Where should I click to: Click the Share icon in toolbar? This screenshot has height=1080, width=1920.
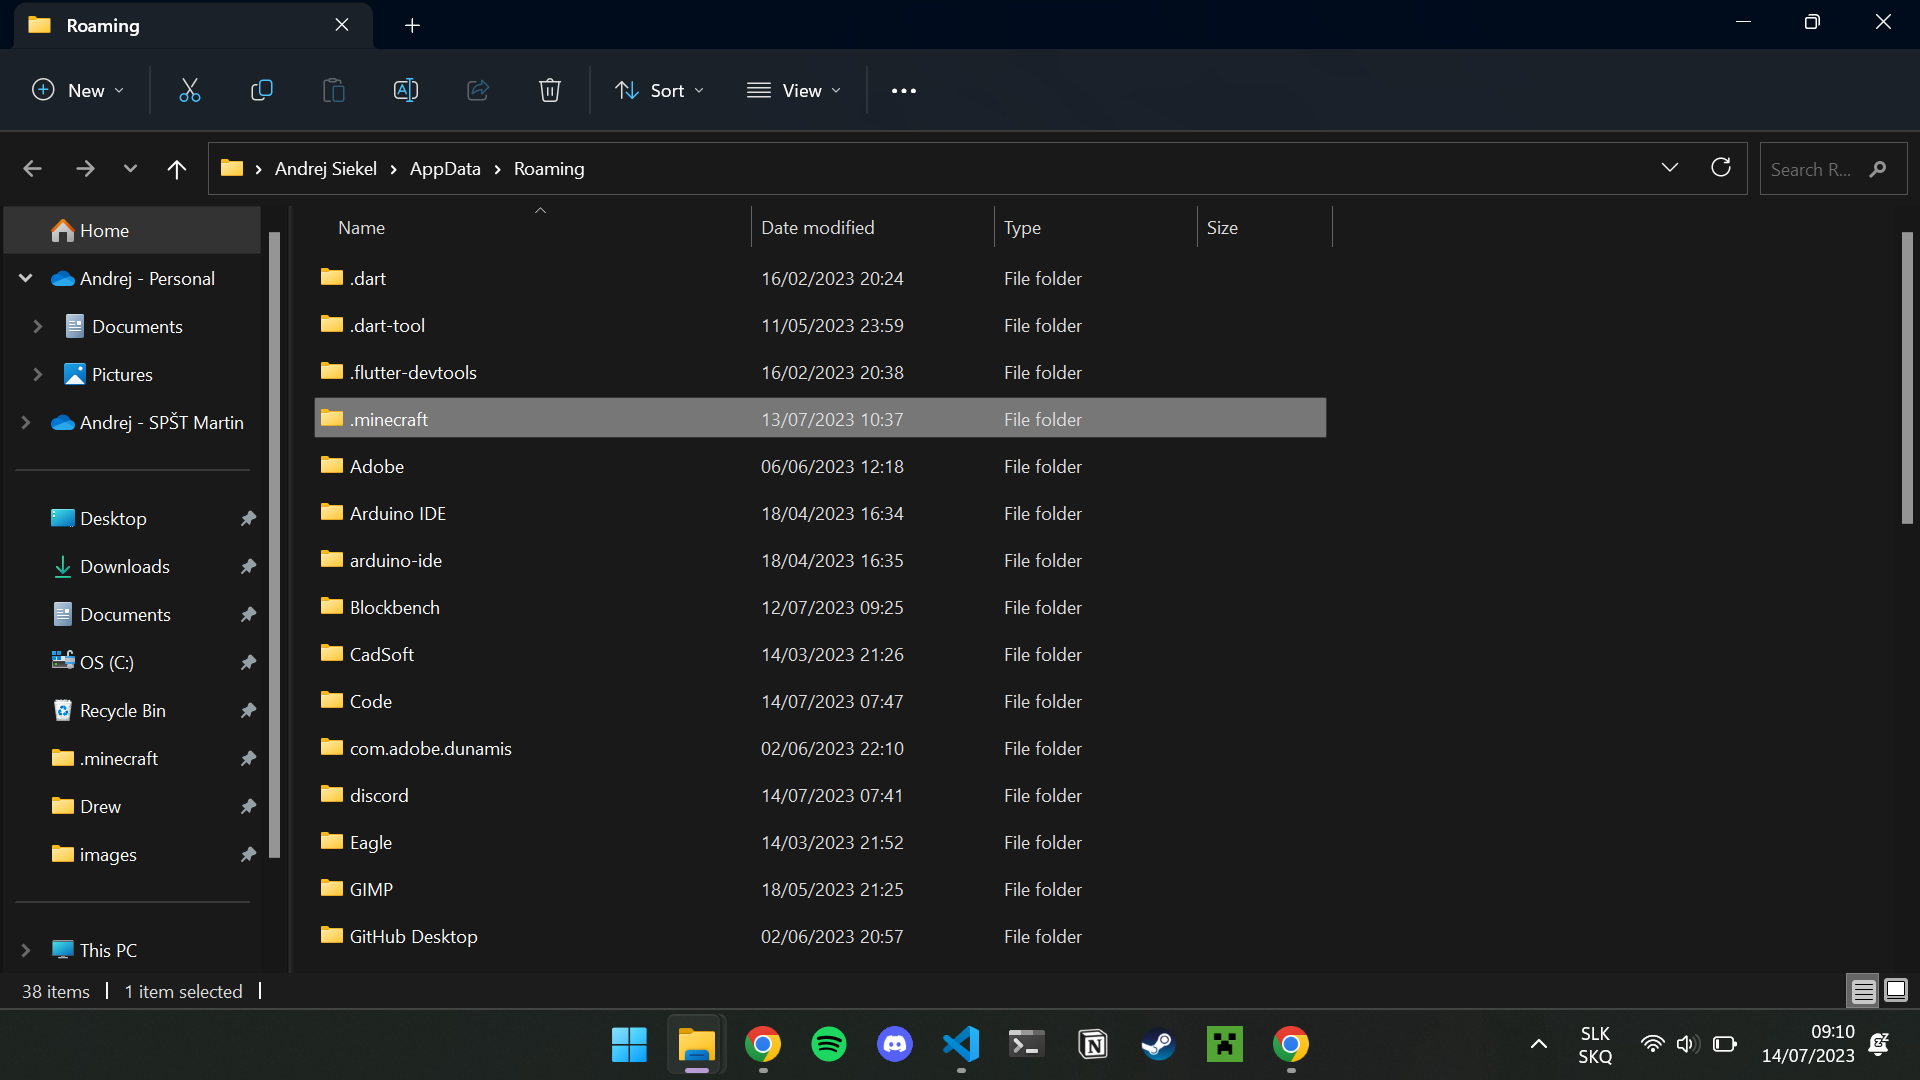point(478,90)
